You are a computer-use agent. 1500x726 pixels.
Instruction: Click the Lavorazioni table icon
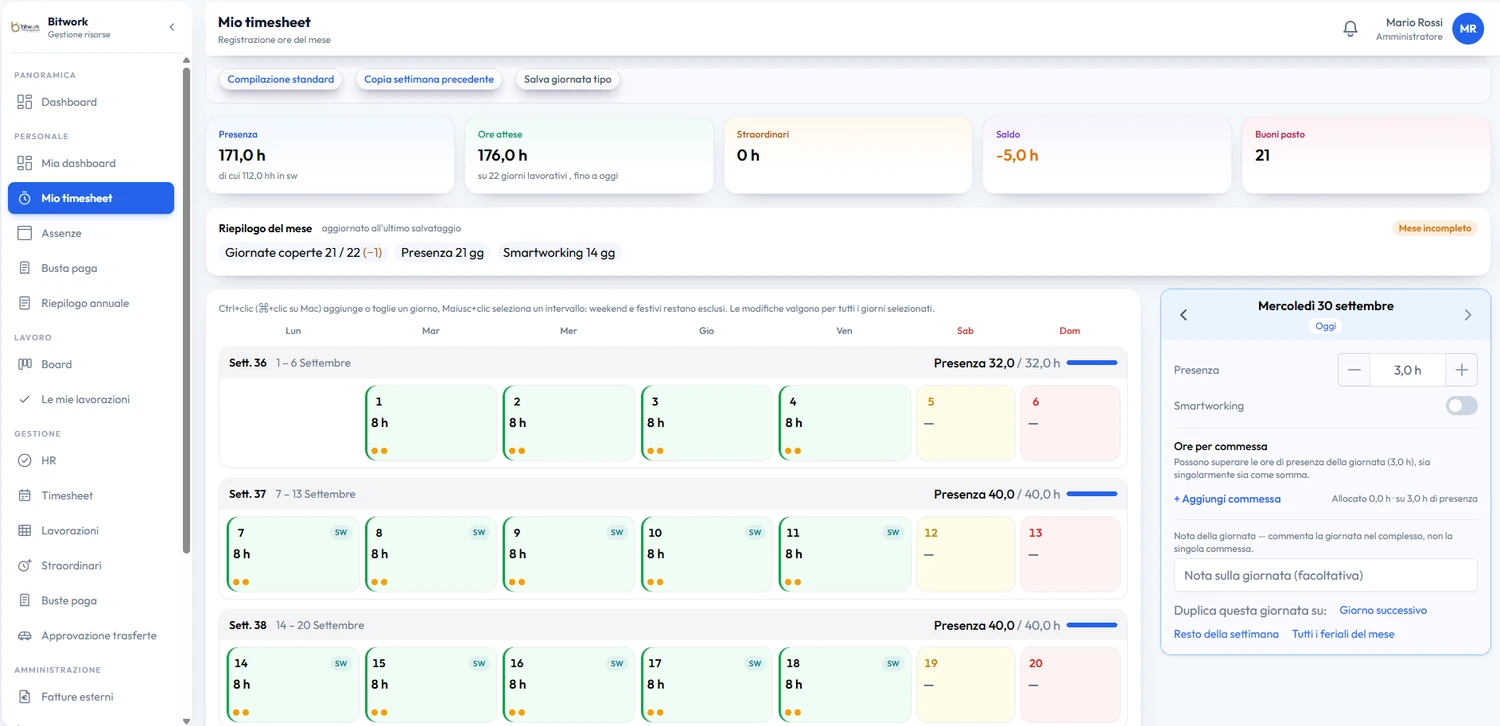tap(25, 531)
